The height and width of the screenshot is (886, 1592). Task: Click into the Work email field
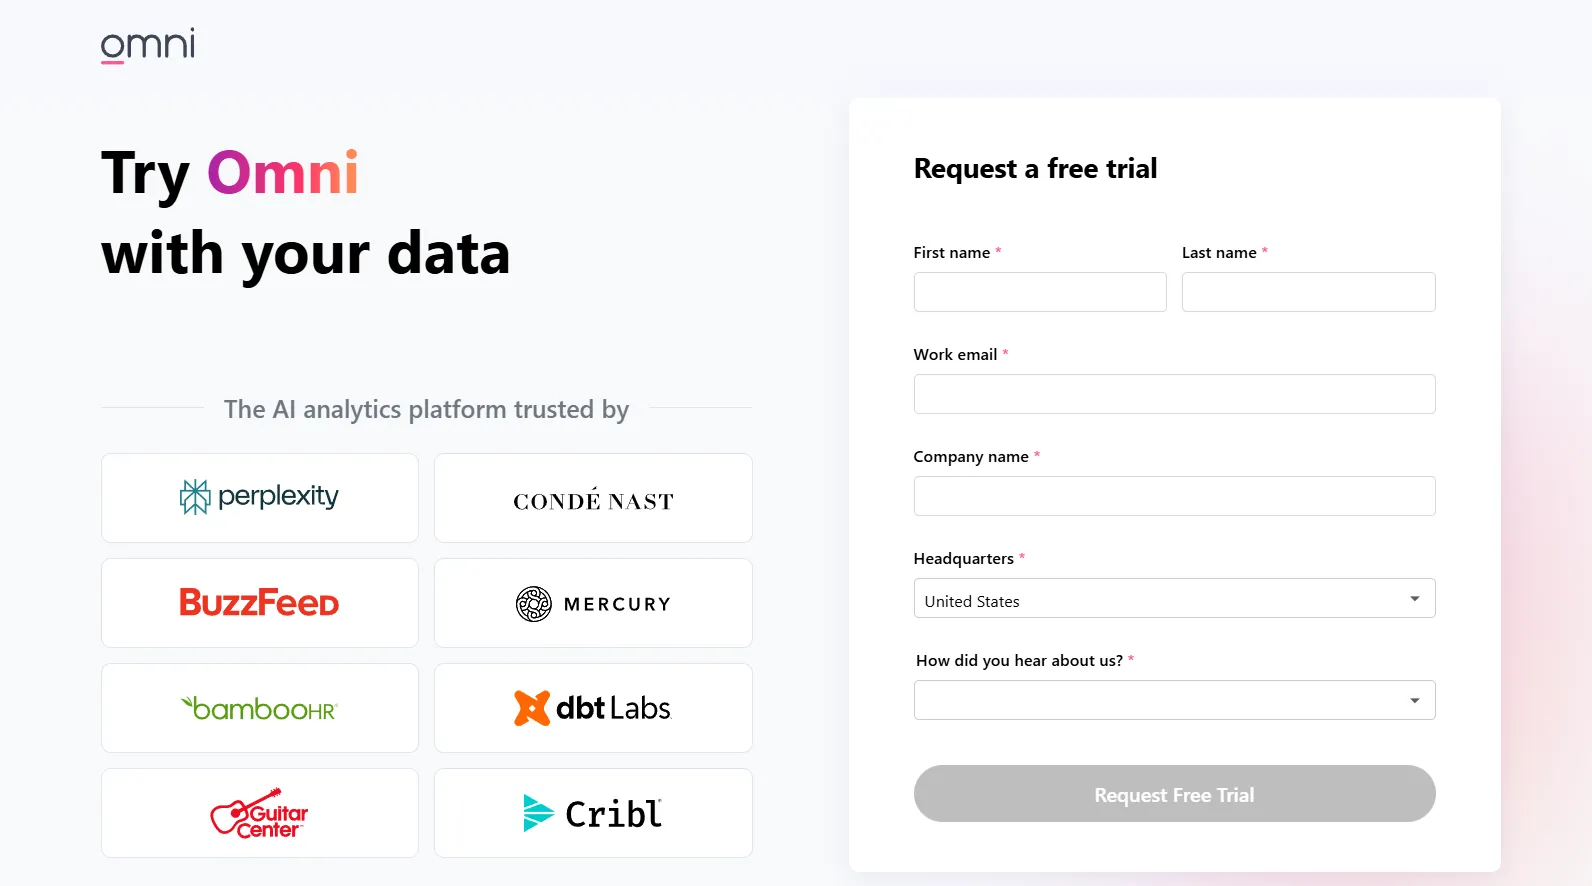click(x=1174, y=394)
